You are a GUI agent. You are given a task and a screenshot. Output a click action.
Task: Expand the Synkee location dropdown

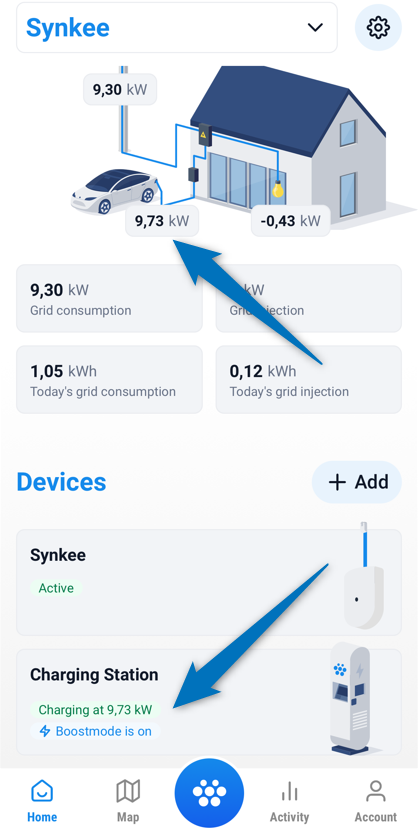tap(177, 28)
